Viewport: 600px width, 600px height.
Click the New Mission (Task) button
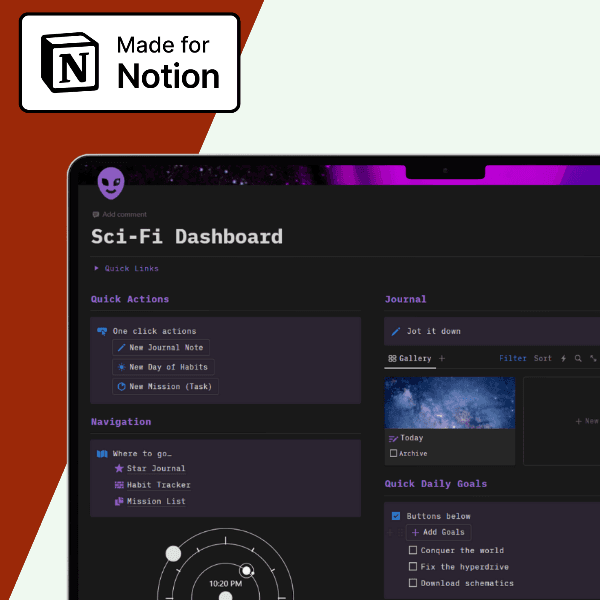coord(165,386)
